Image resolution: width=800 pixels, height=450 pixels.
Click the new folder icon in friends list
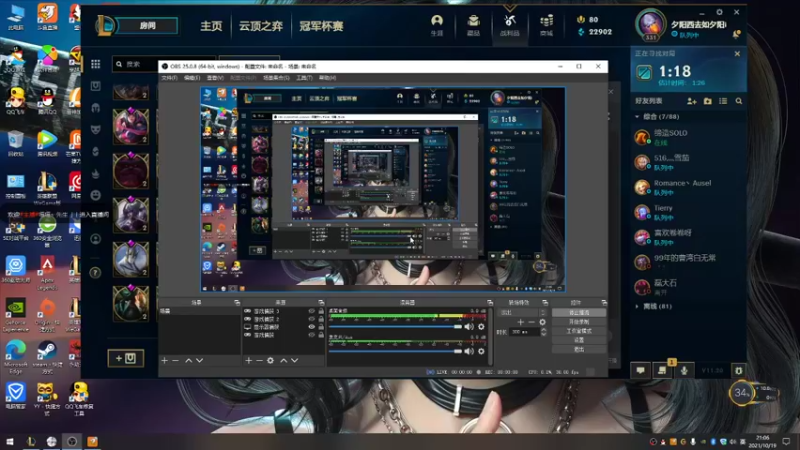coord(708,101)
